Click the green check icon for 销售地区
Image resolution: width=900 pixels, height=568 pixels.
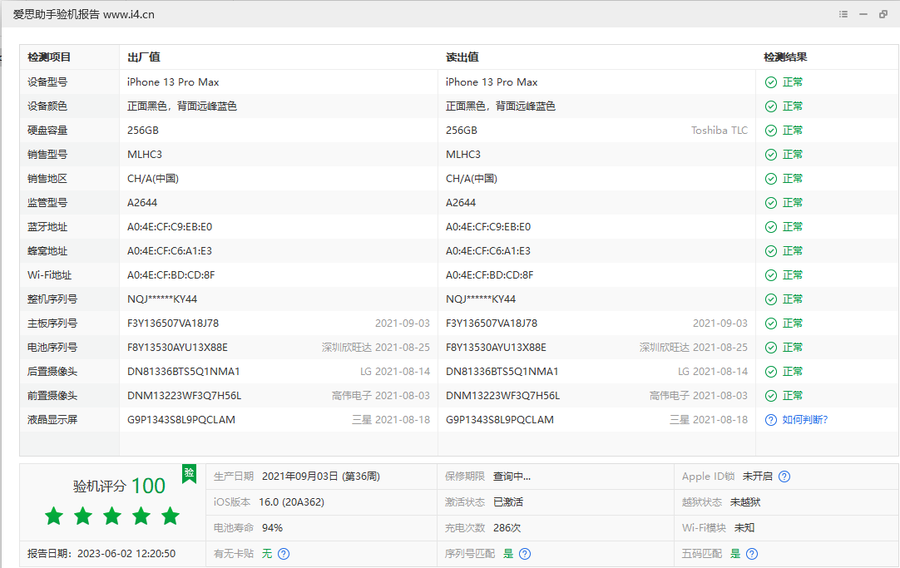click(771, 179)
